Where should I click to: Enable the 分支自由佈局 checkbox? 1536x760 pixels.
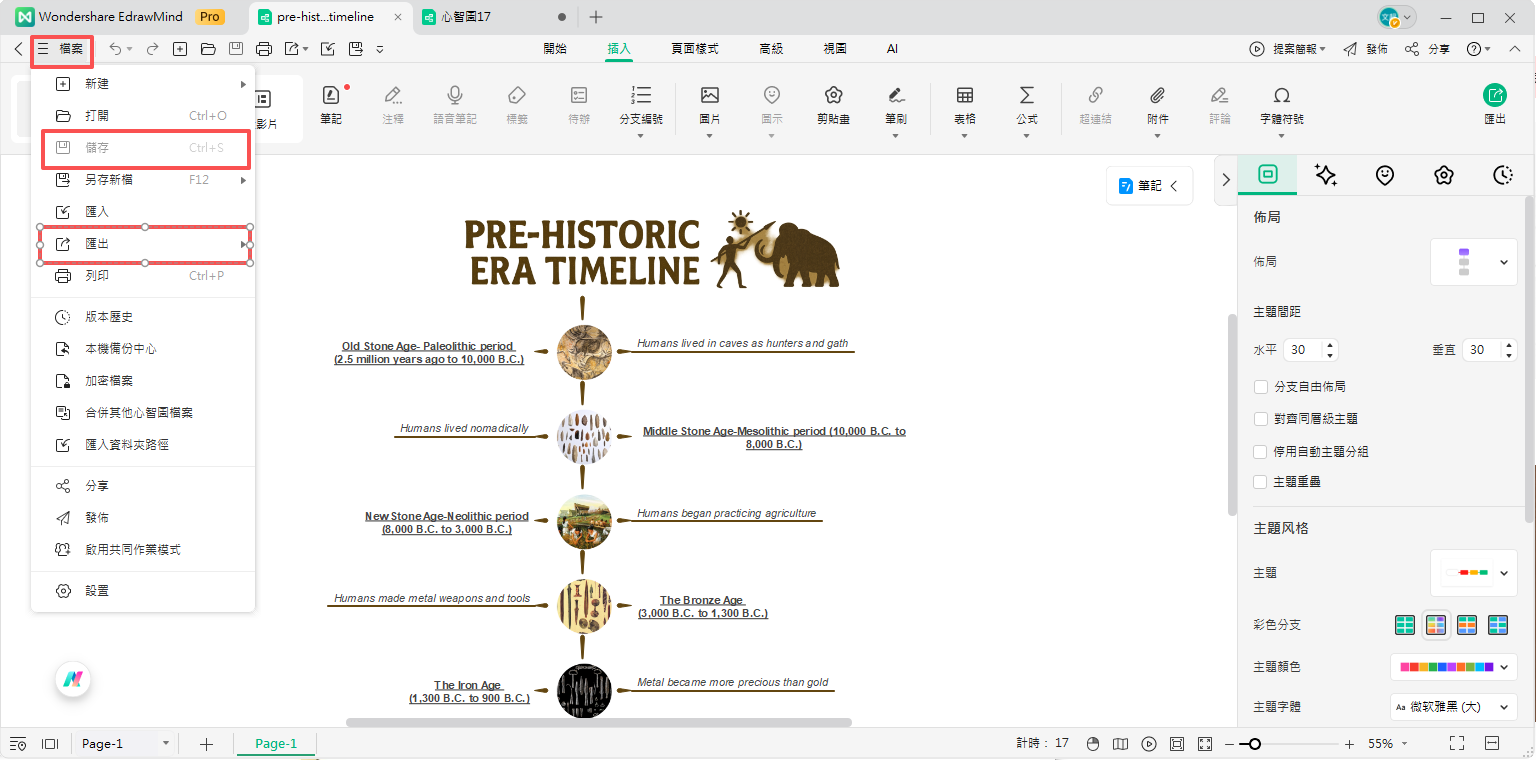[1261, 387]
